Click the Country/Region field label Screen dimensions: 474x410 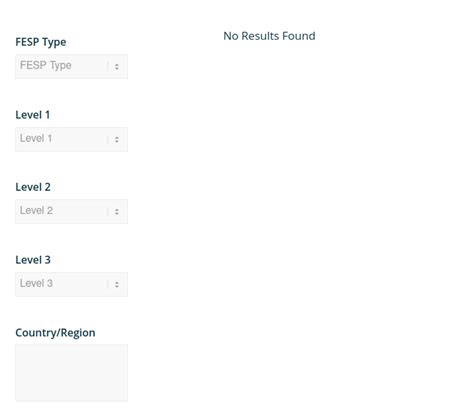point(55,333)
